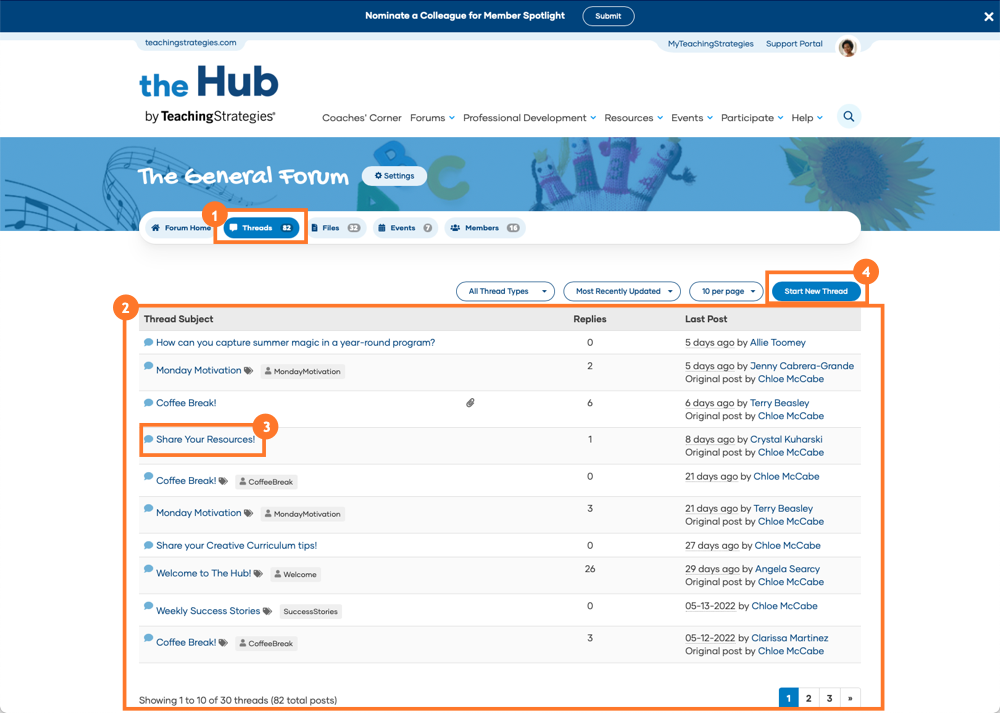Open the All Thread Types dropdown
The image size is (1000, 713).
pyautogui.click(x=505, y=291)
